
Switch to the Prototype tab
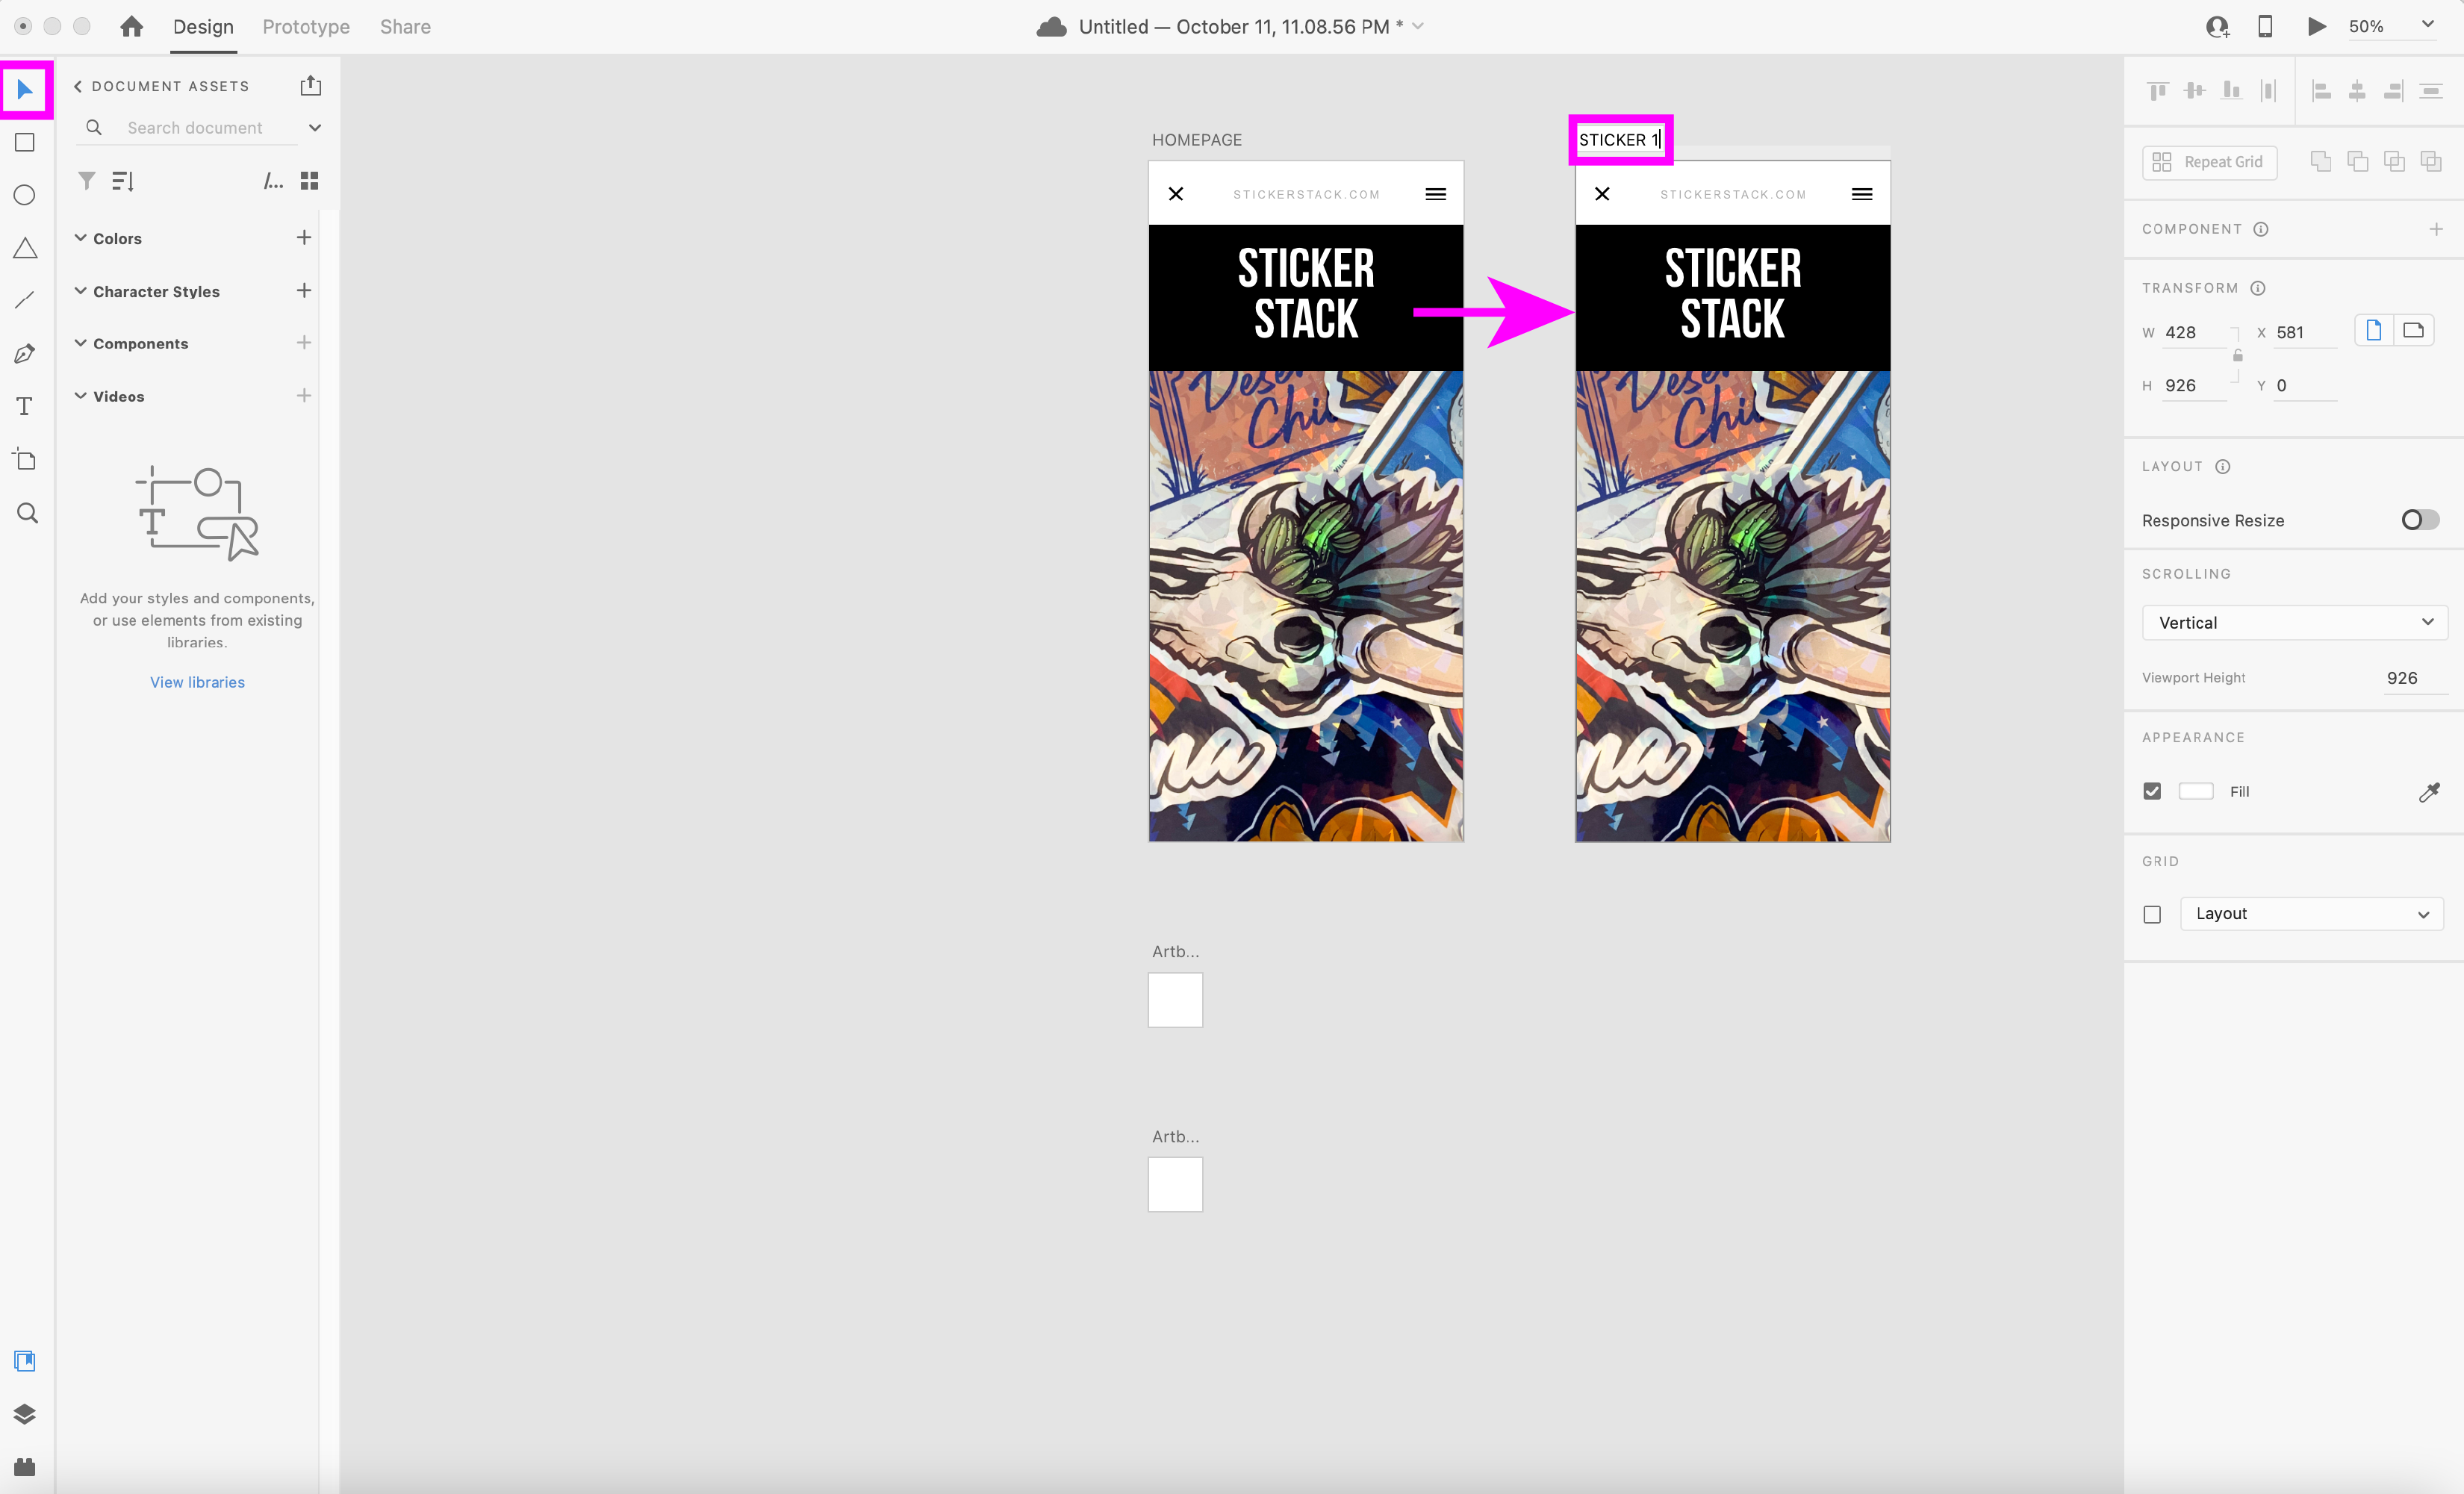(x=306, y=27)
